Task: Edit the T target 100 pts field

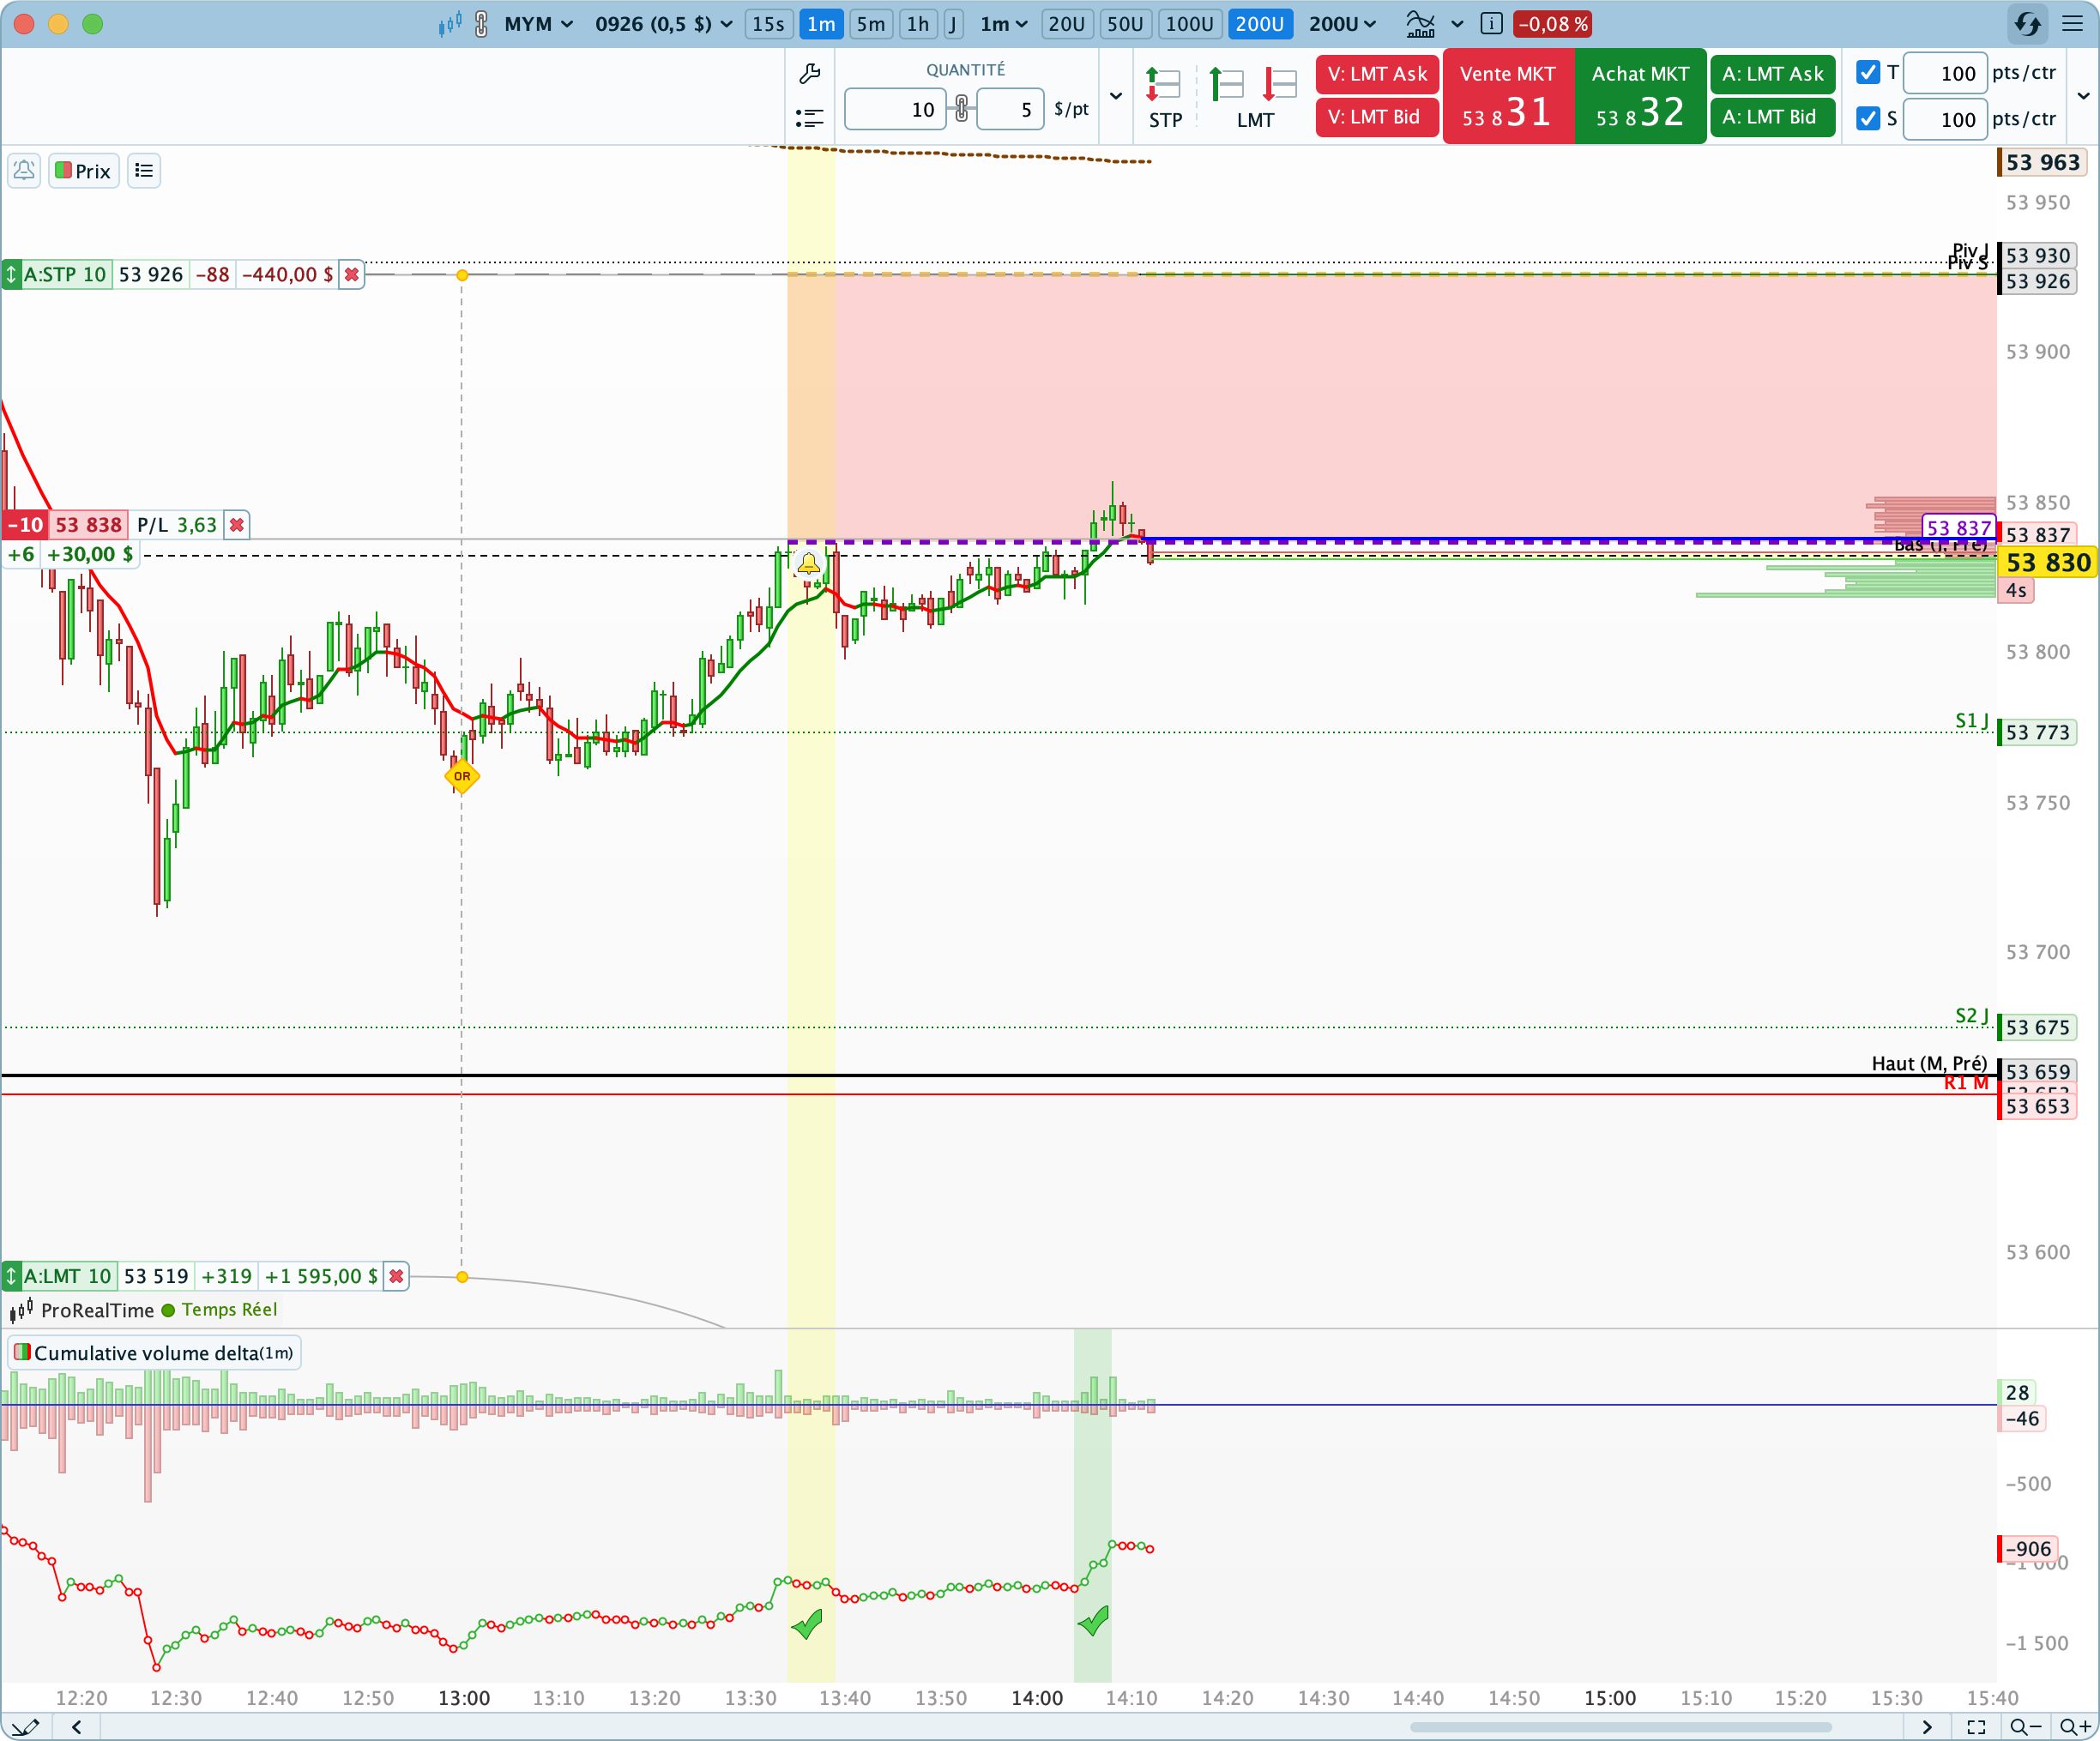Action: tap(1944, 73)
